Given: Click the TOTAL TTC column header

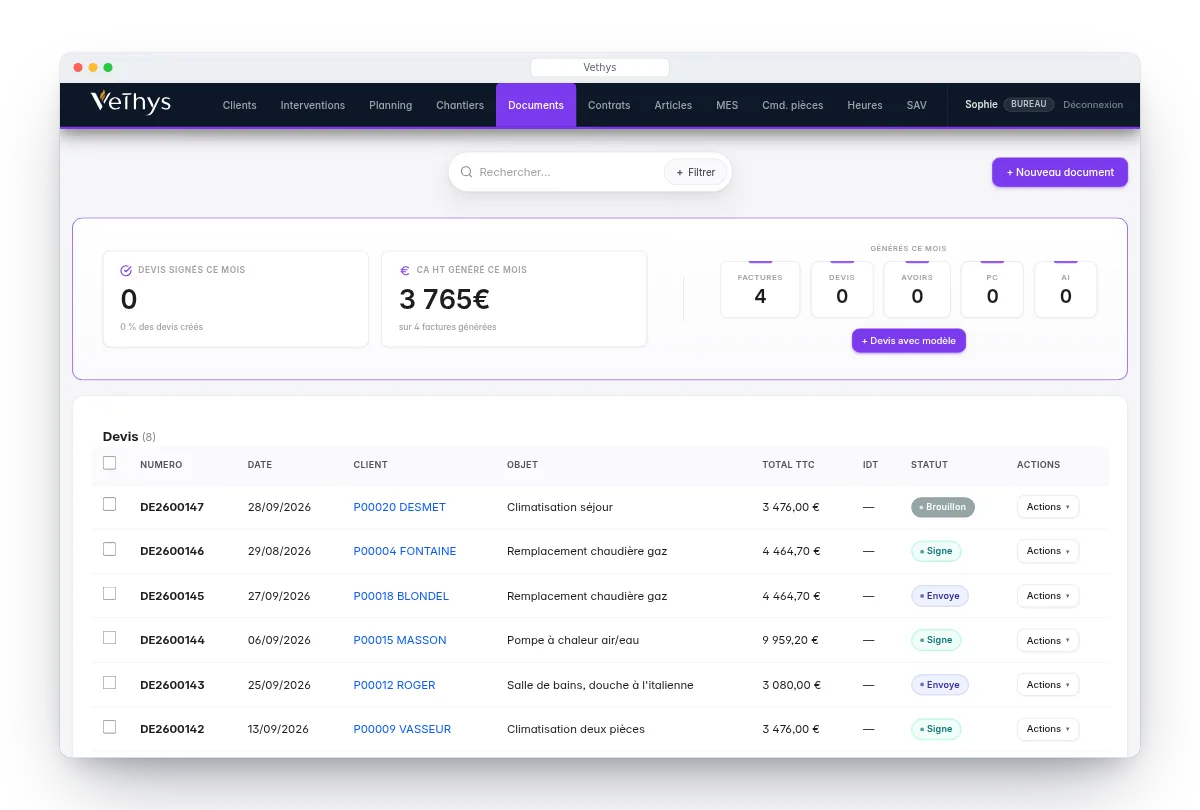Looking at the screenshot, I should [790, 465].
